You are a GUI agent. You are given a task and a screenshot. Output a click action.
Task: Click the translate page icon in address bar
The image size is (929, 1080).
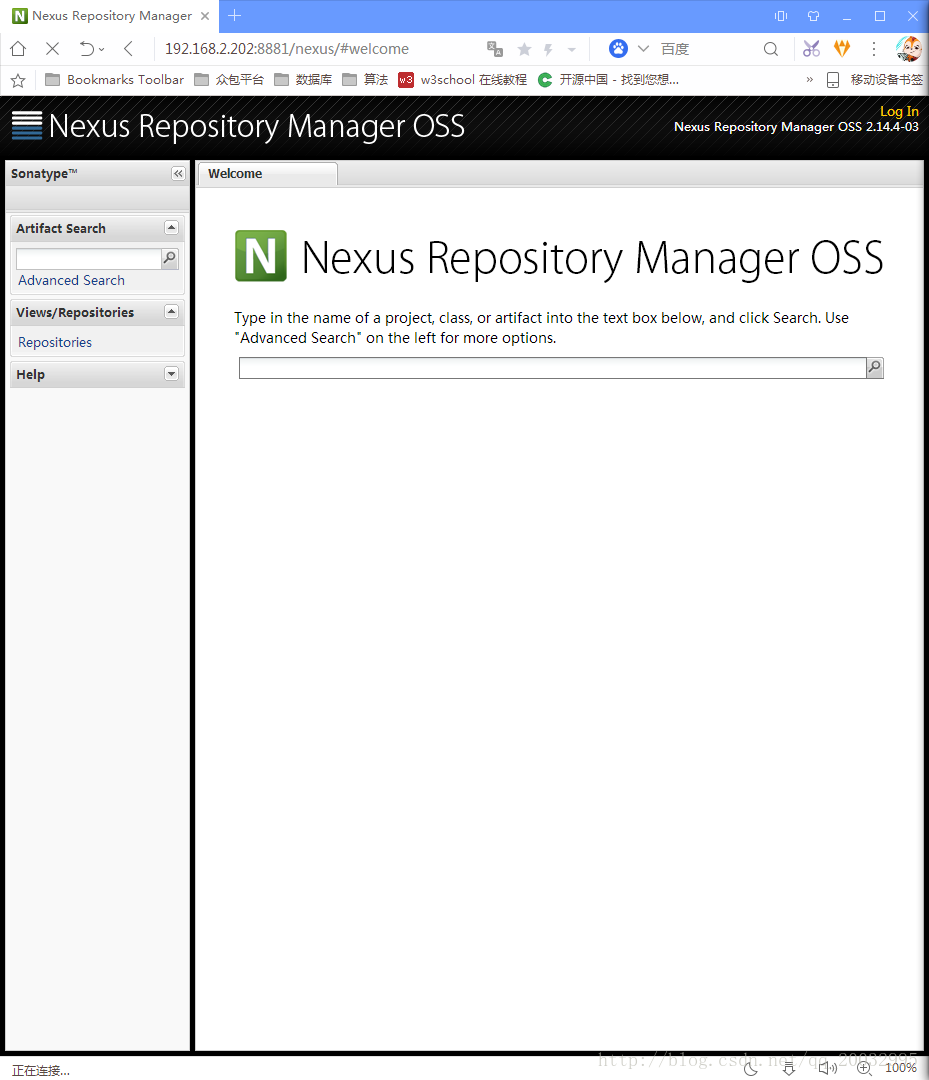pyautogui.click(x=494, y=49)
